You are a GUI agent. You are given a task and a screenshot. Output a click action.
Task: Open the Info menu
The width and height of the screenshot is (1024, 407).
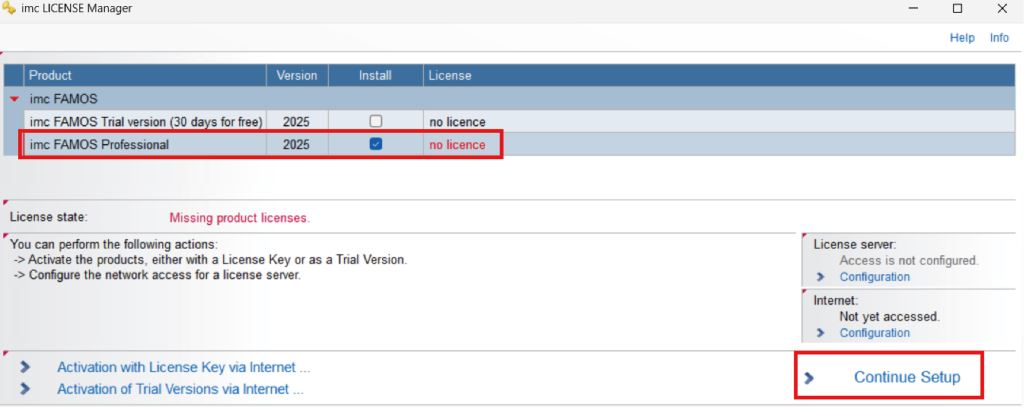999,38
